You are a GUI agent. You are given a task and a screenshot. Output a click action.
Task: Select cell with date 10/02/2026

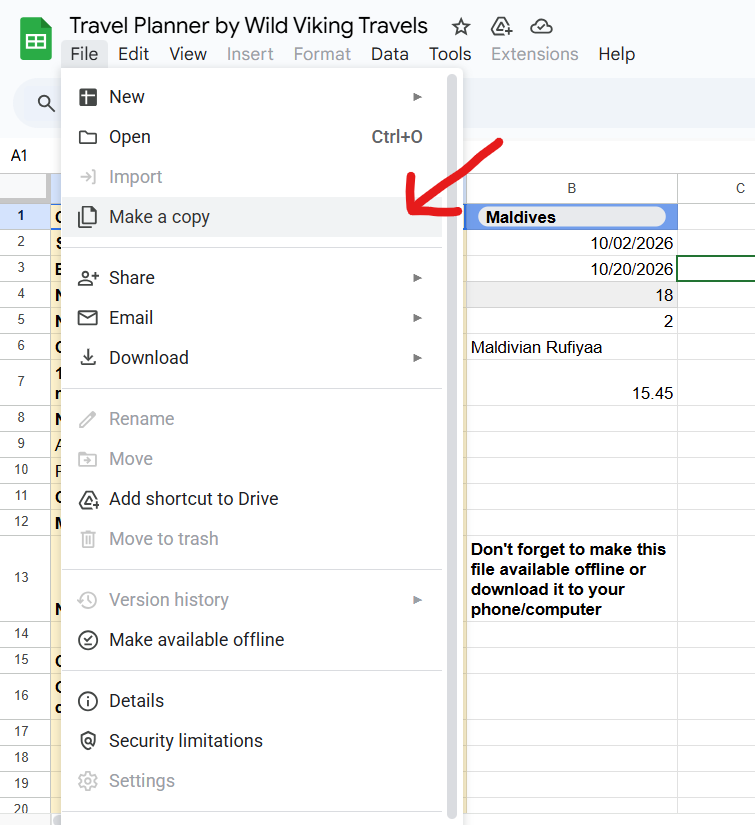(x=571, y=243)
